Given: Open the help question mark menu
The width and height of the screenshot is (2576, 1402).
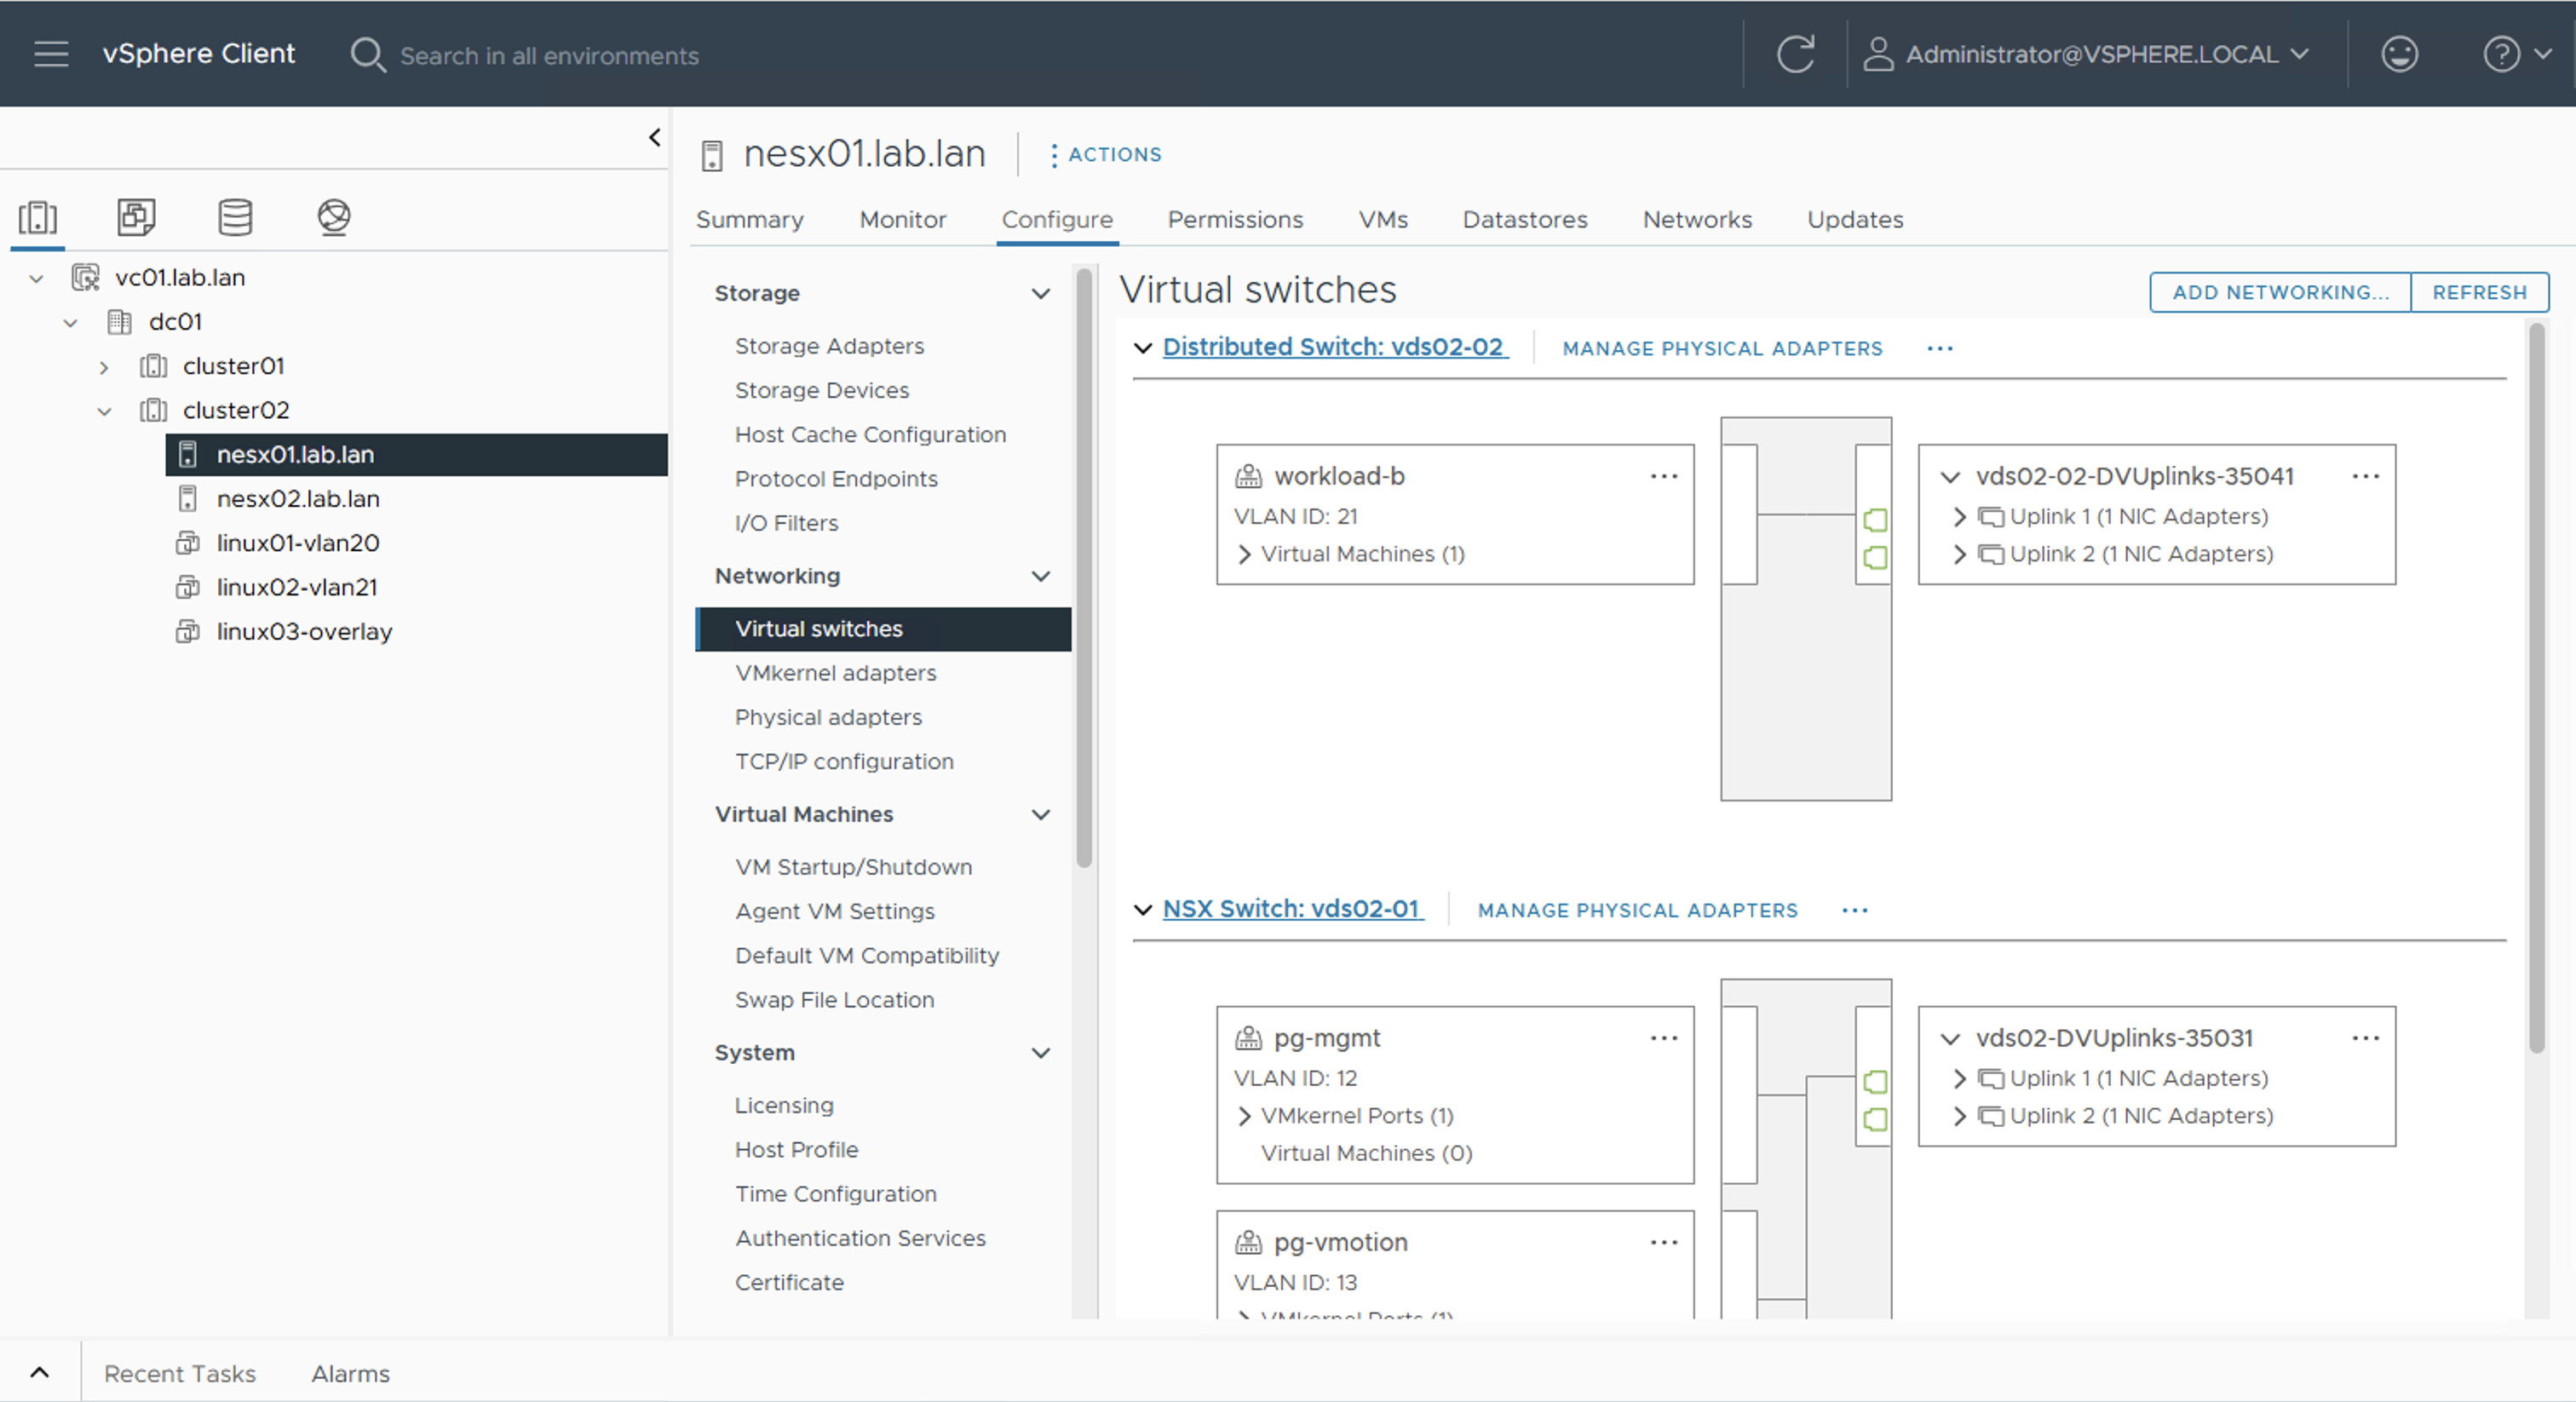Looking at the screenshot, I should tap(2502, 54).
